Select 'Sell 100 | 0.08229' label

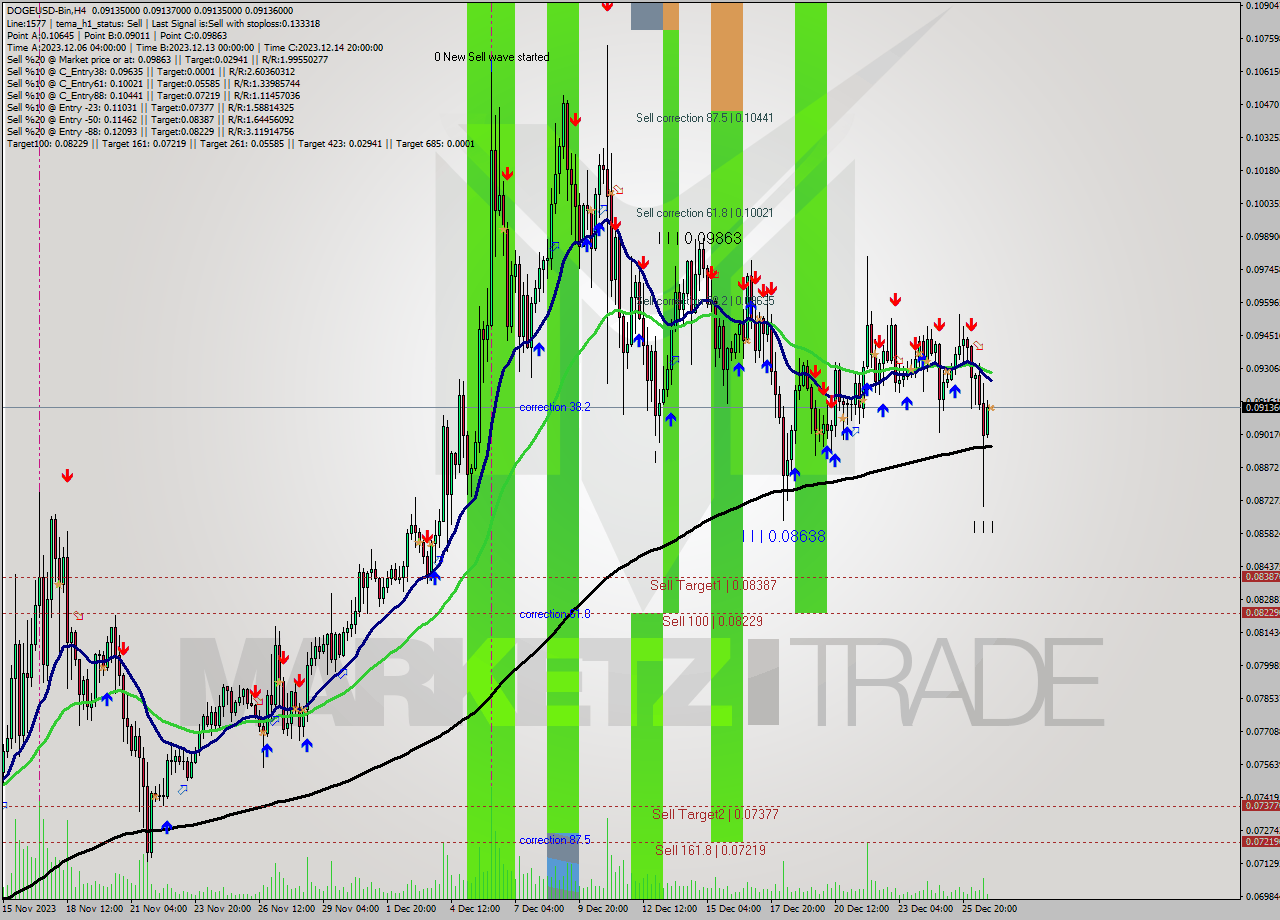[713, 621]
